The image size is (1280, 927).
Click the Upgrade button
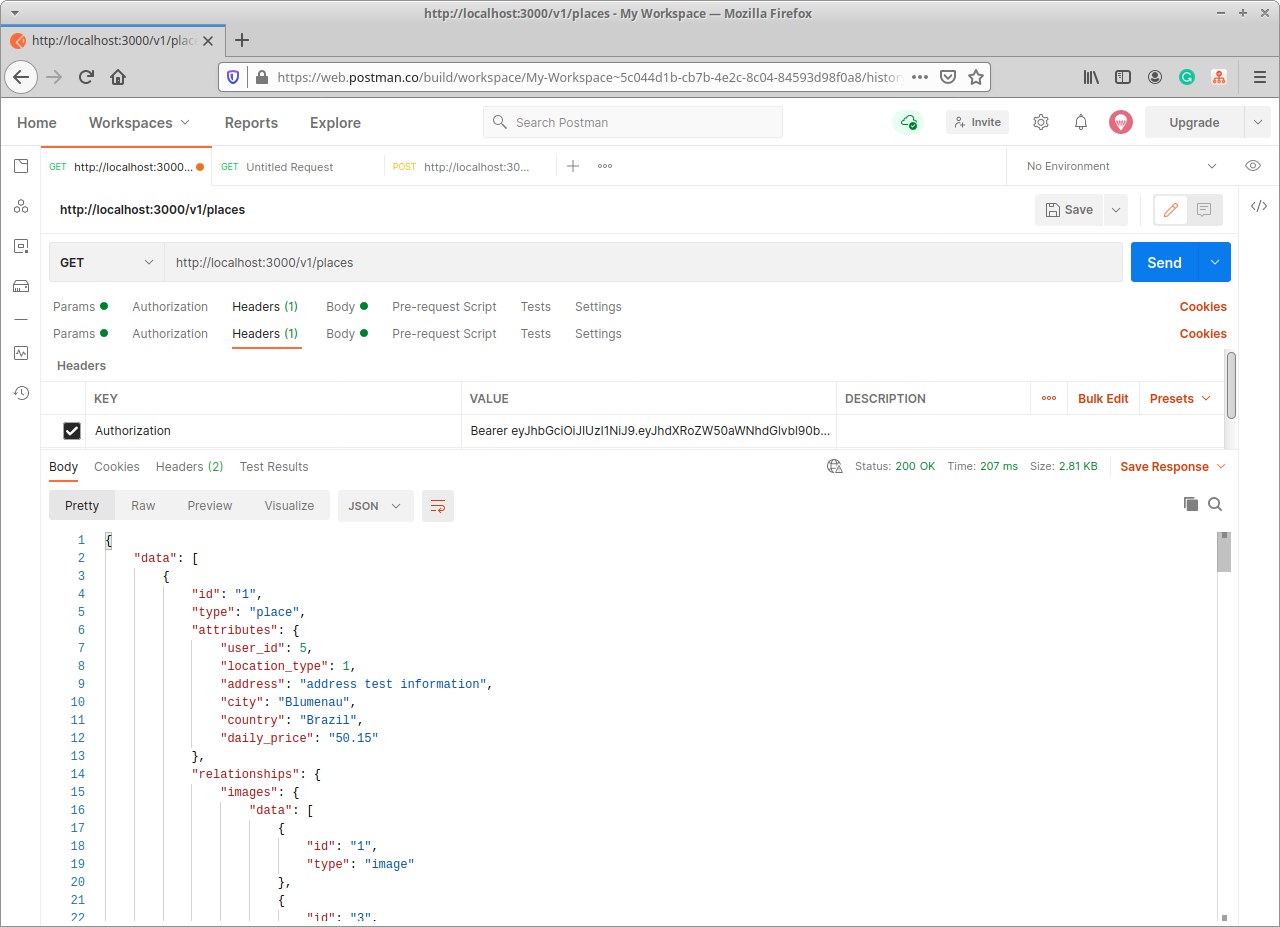click(x=1194, y=122)
